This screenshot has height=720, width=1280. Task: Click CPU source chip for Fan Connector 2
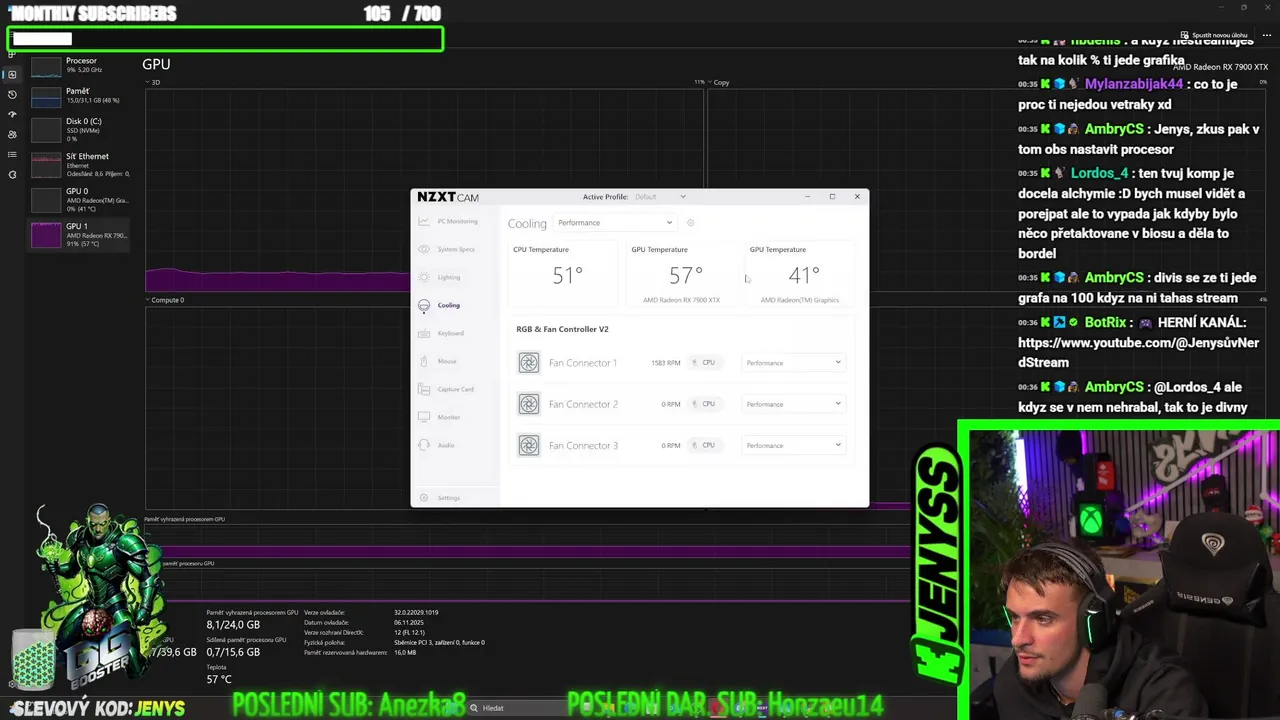[x=704, y=404]
